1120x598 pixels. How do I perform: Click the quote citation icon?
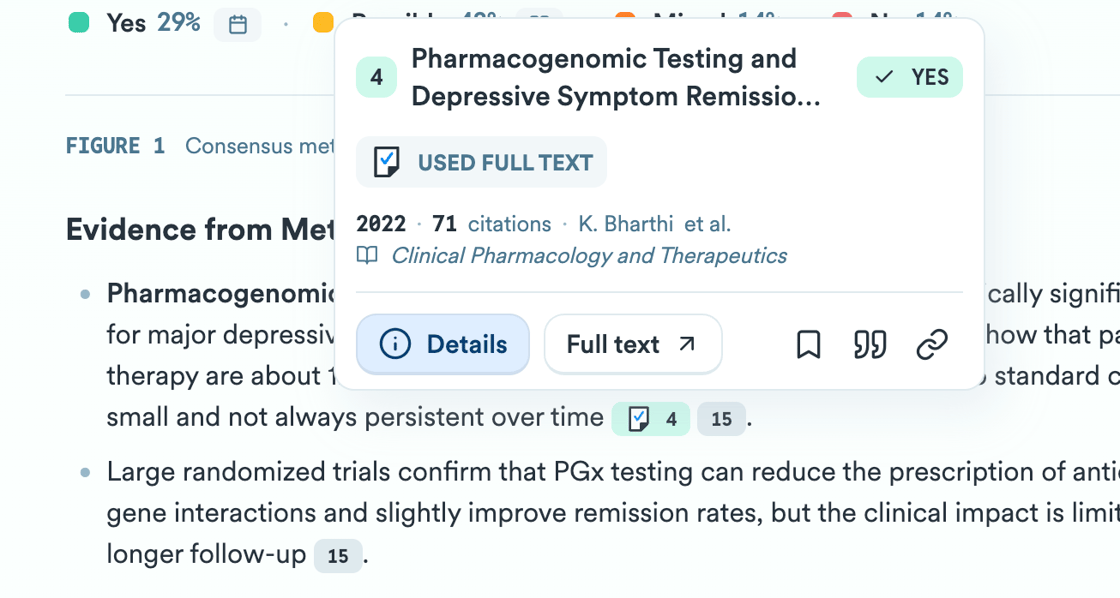point(870,345)
